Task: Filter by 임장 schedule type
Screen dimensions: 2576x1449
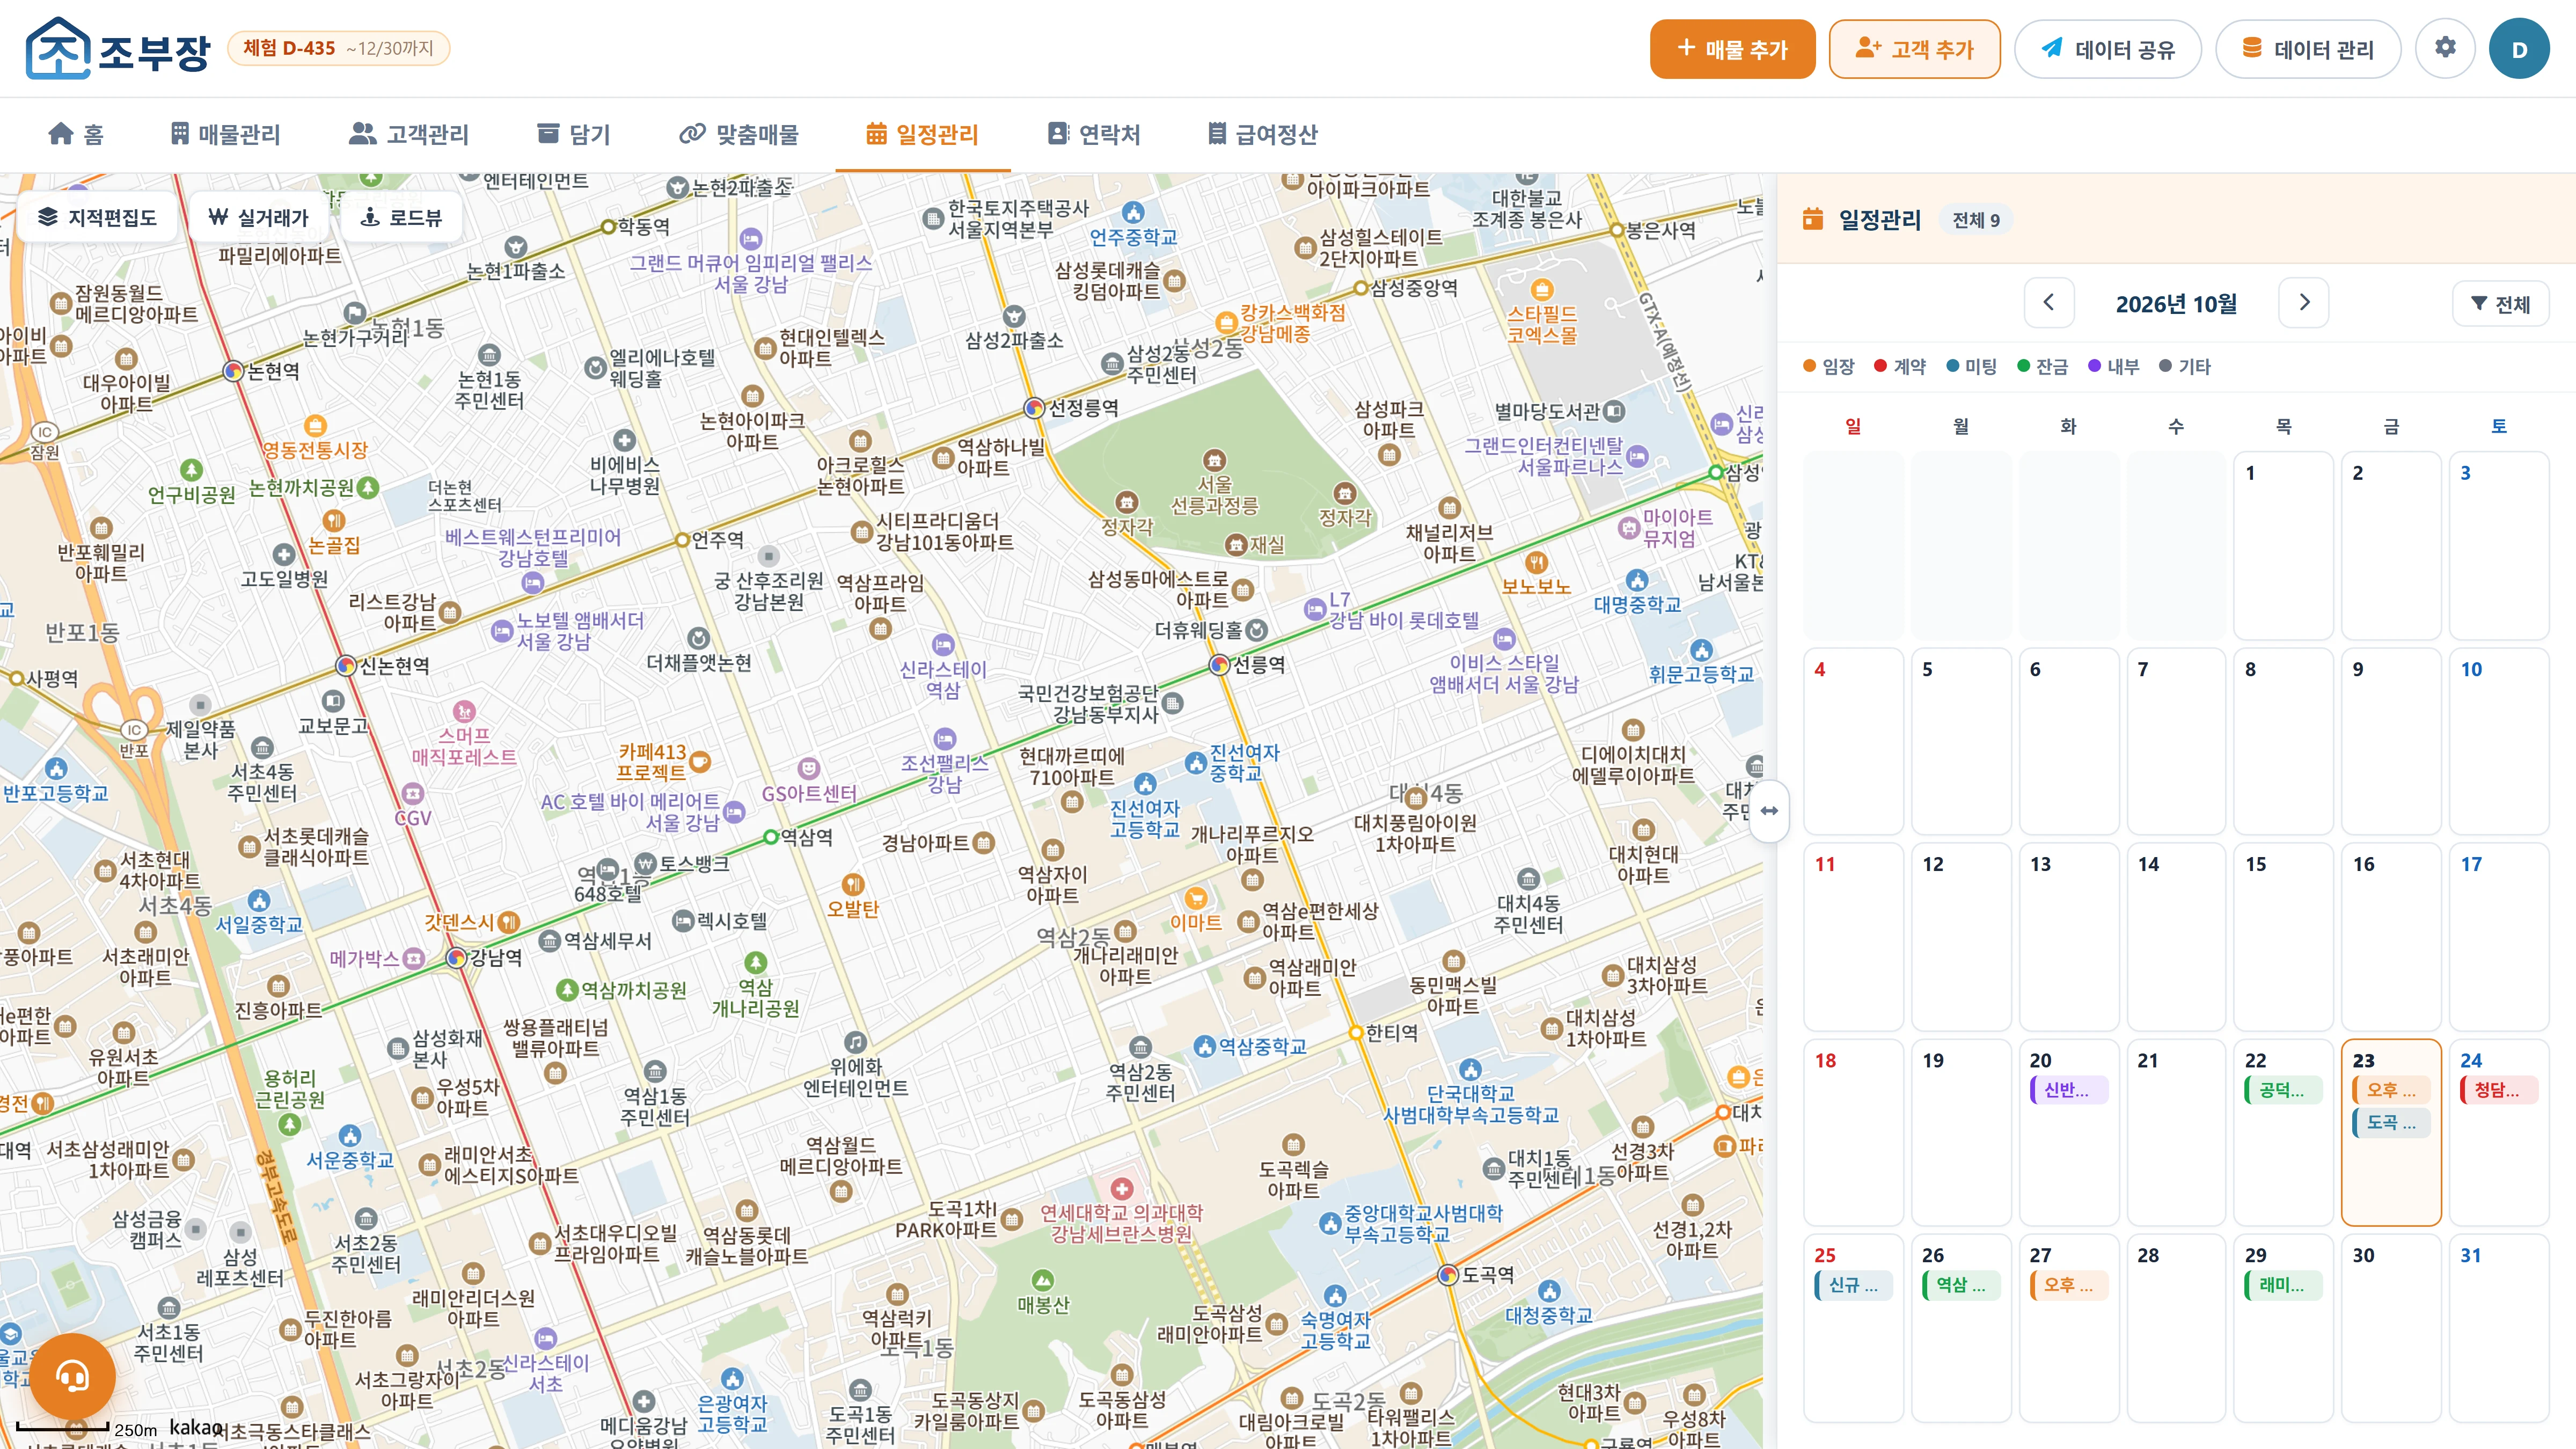Action: click(x=1828, y=366)
